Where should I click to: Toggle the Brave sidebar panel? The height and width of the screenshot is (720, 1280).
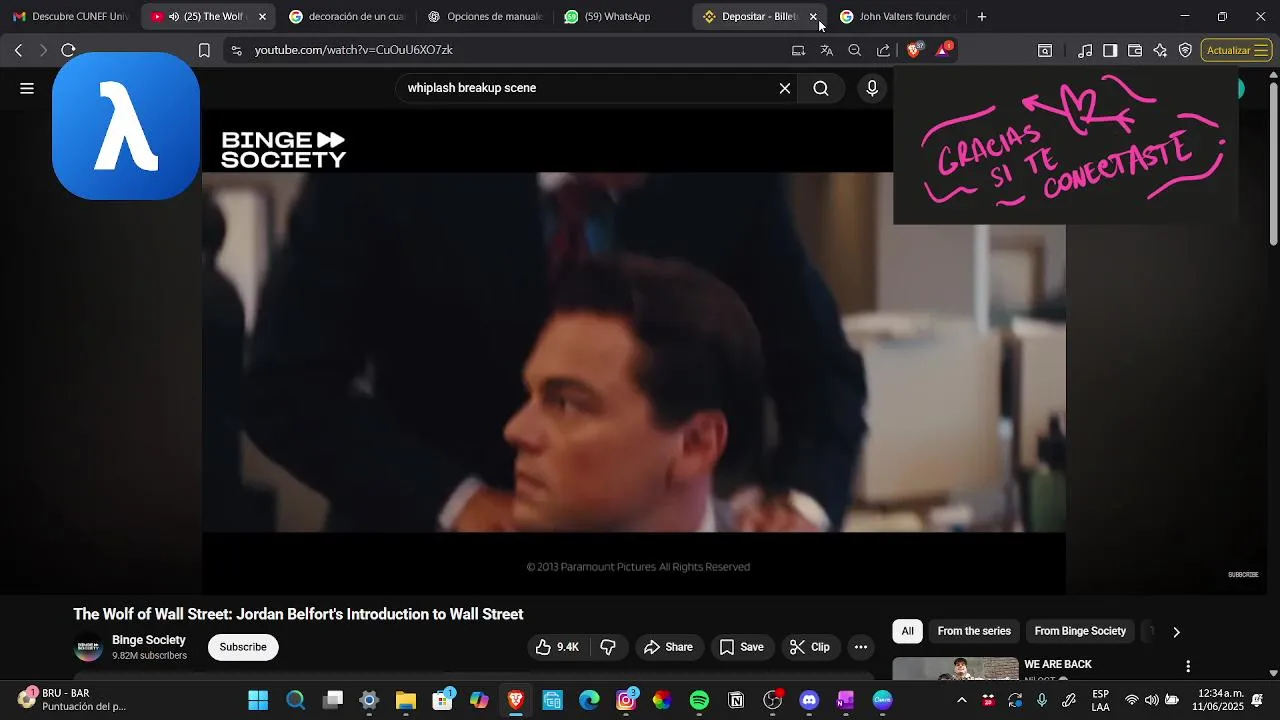coord(1110,50)
